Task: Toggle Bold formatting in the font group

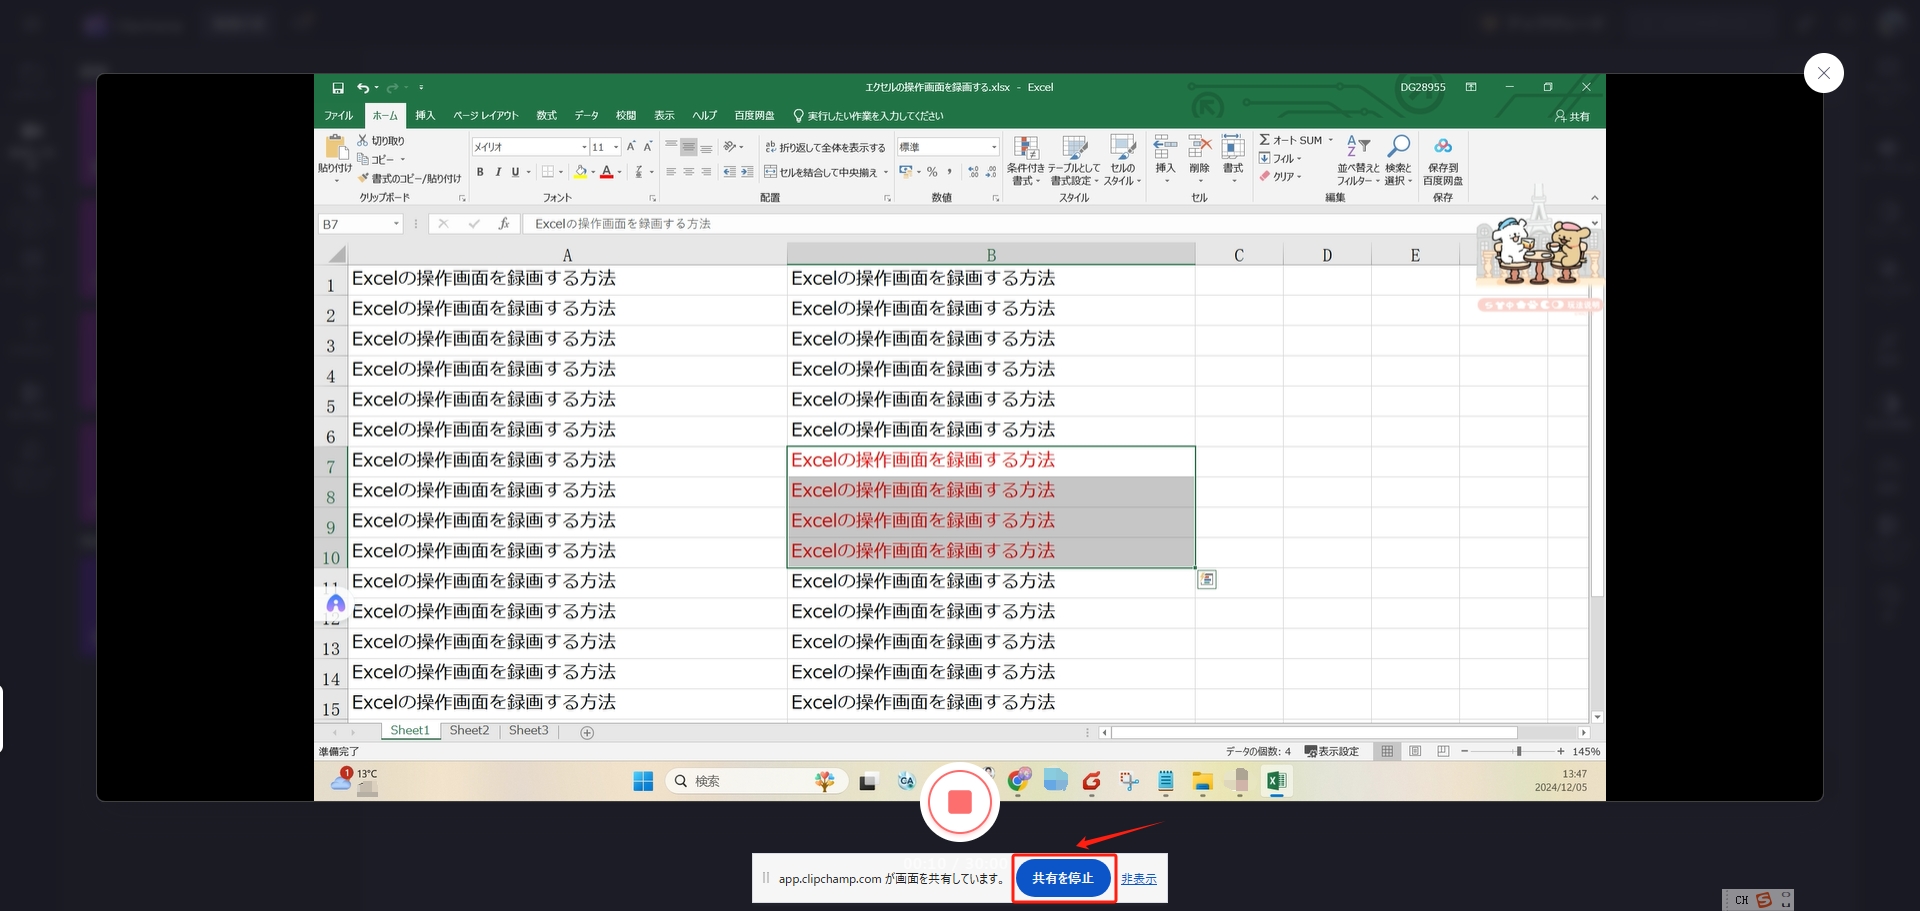Action: [x=480, y=172]
